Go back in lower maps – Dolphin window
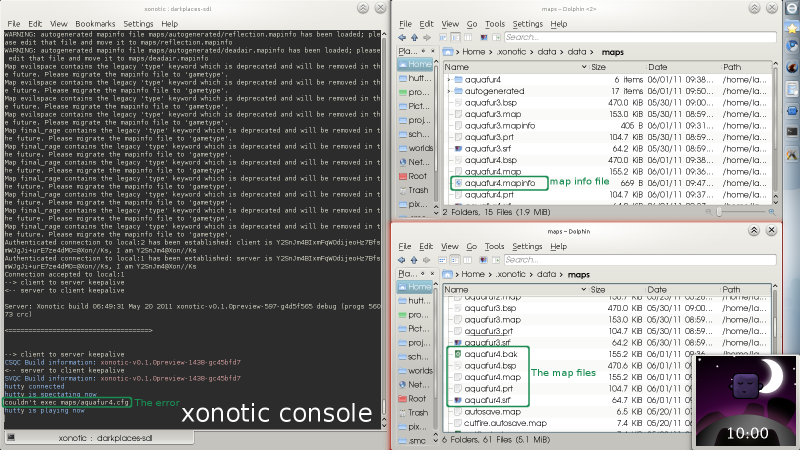Screen dimensions: 800x450 pyautogui.click(x=402, y=260)
